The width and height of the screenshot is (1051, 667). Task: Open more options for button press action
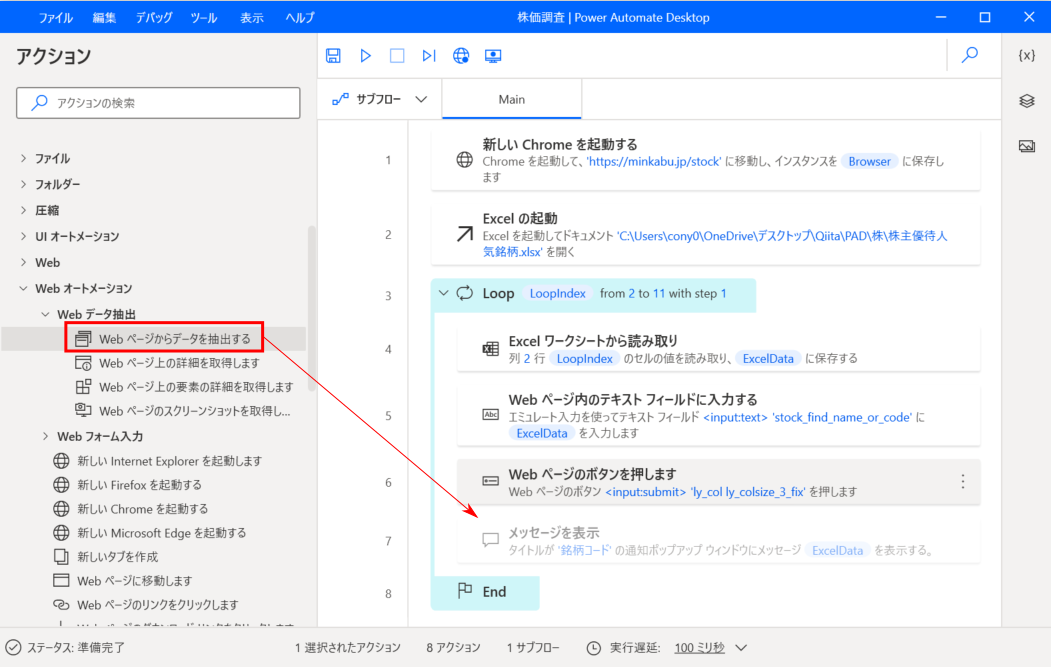[x=963, y=481]
